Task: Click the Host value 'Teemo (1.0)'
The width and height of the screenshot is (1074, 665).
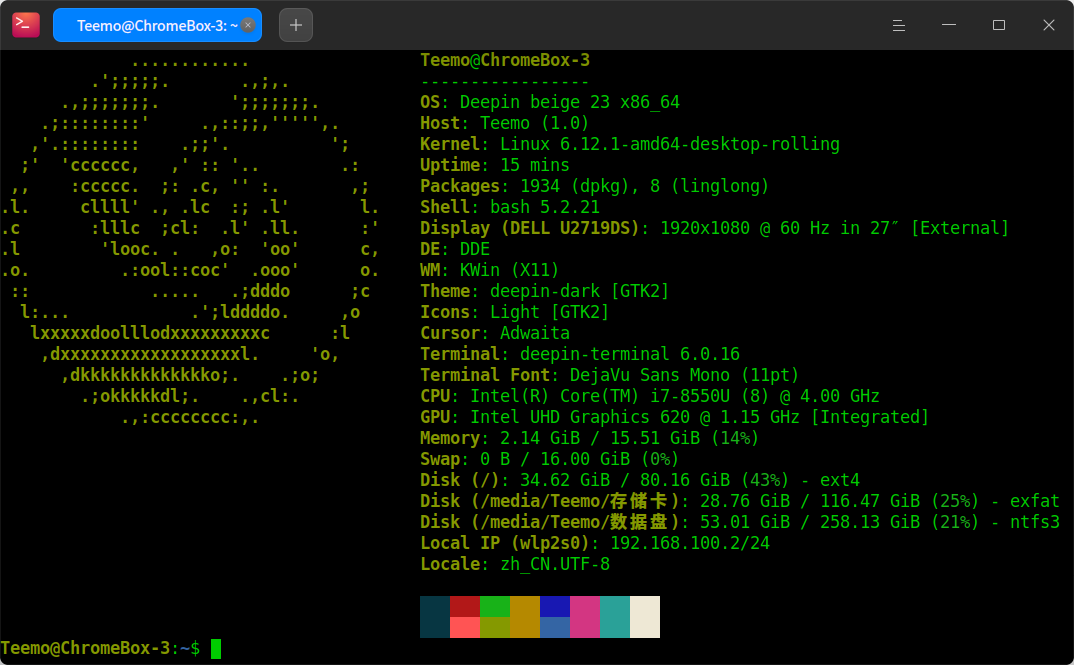Action: (534, 123)
